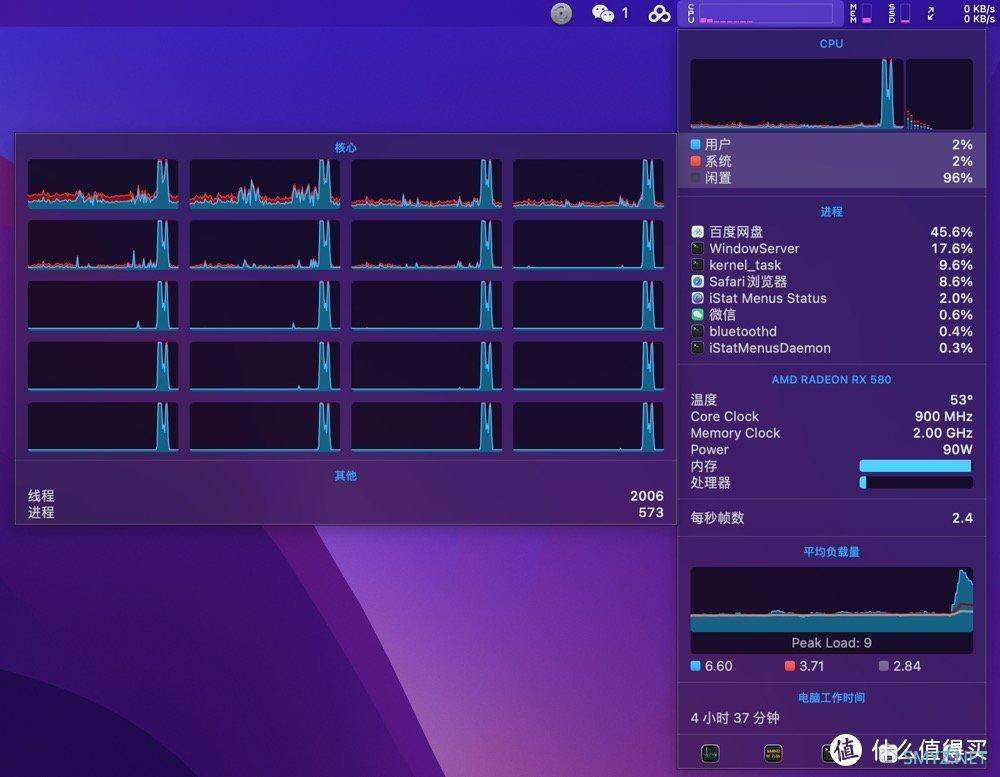Viewport: 1000px width, 777px height.
Task: Open the SSD menu bar indicator
Action: (x=899, y=13)
